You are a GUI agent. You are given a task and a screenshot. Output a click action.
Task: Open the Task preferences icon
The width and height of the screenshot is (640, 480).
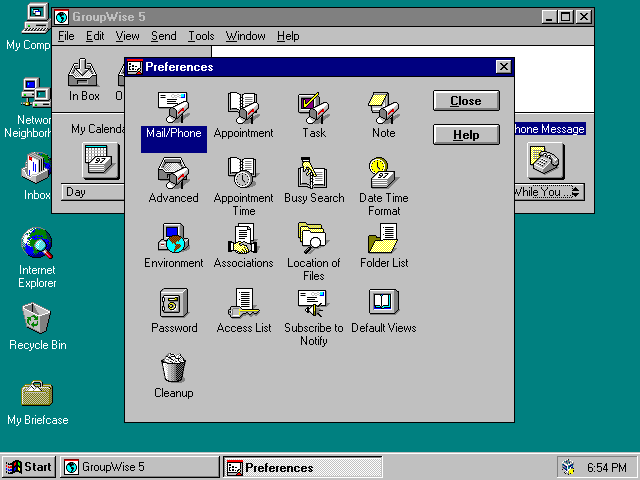point(313,108)
